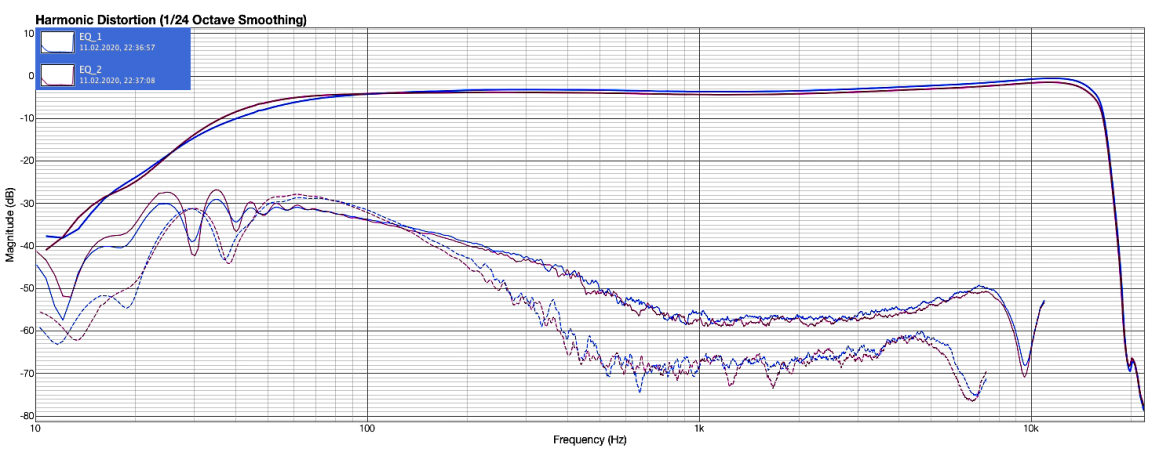This screenshot has width=1170, height=452.
Task: Click the 100 frequency tick label
Action: (x=366, y=430)
